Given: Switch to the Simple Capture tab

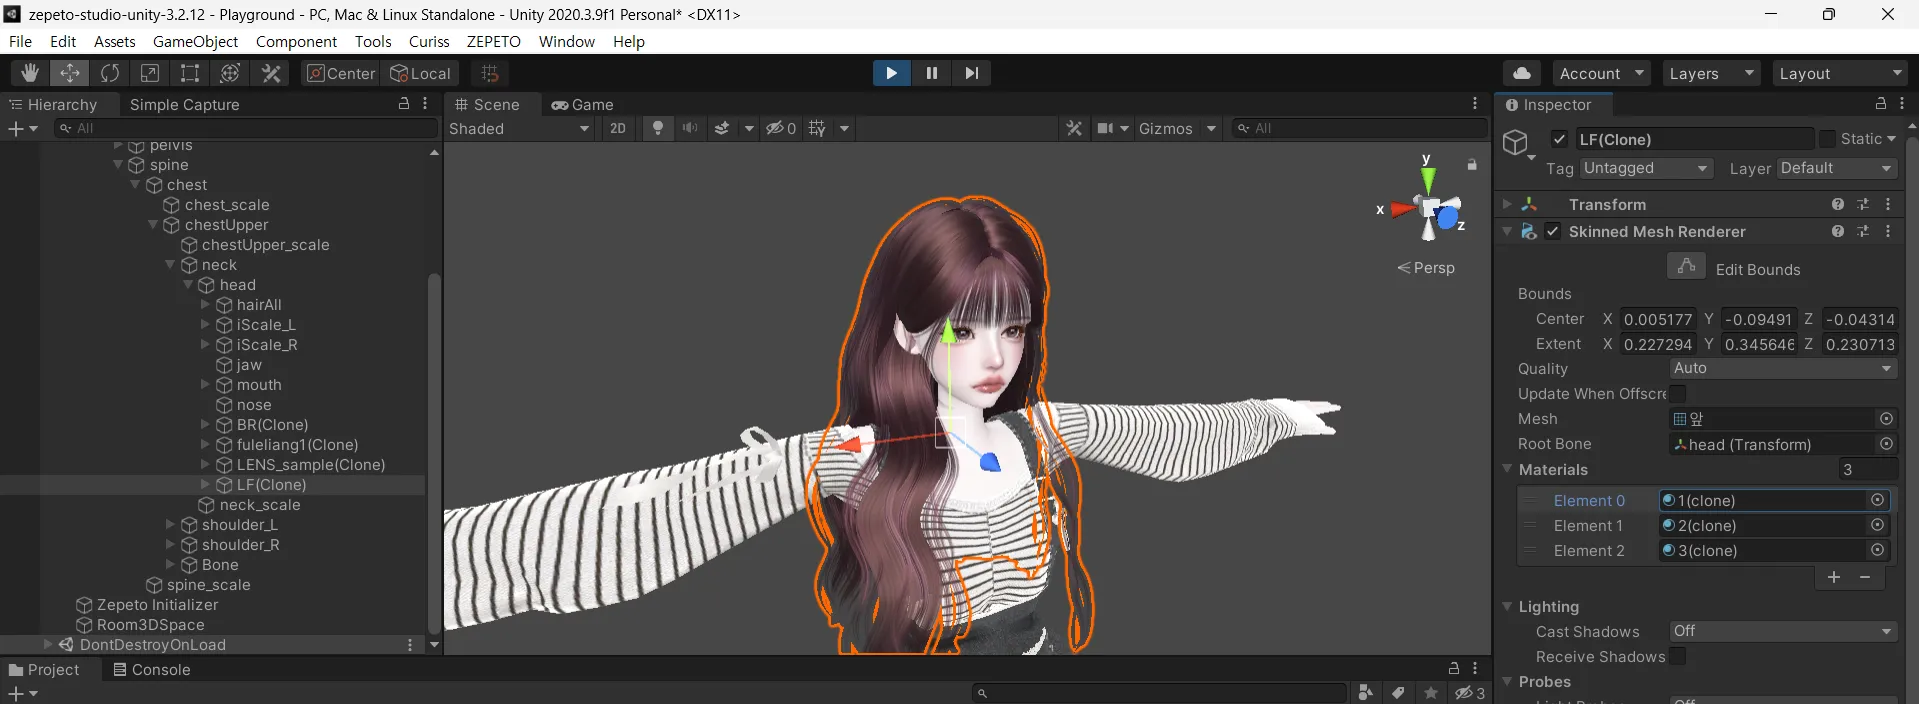Looking at the screenshot, I should (185, 104).
